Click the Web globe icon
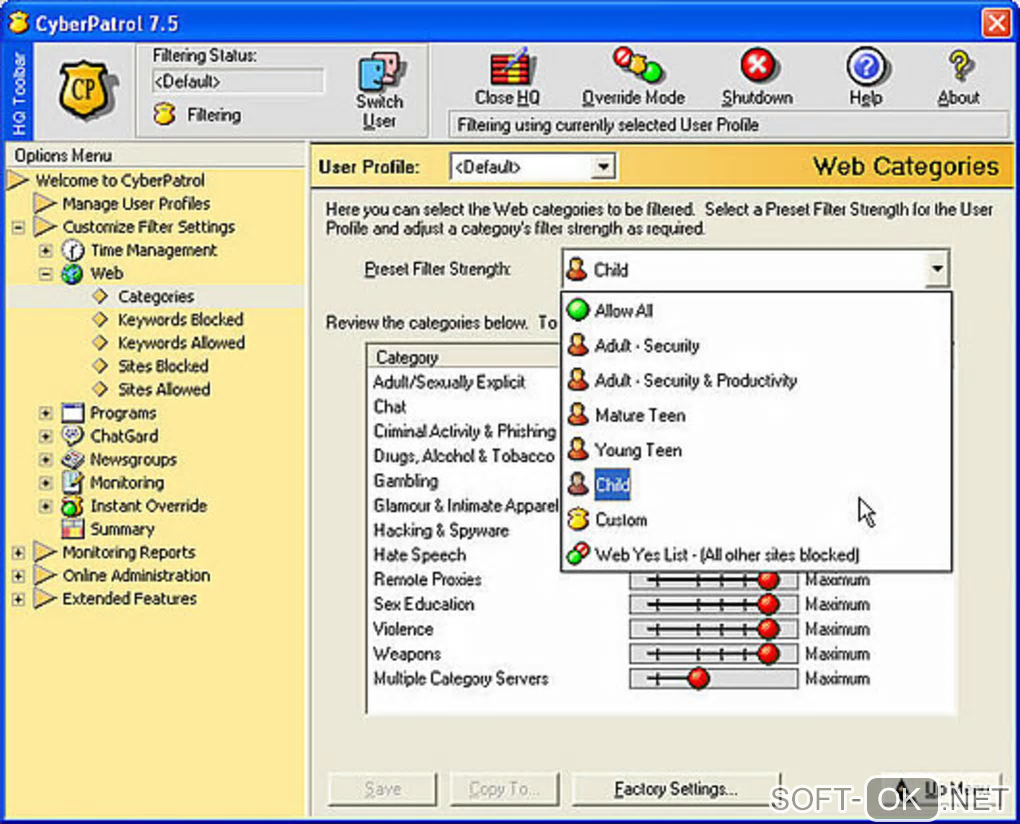The image size is (1020, 824). click(x=72, y=274)
